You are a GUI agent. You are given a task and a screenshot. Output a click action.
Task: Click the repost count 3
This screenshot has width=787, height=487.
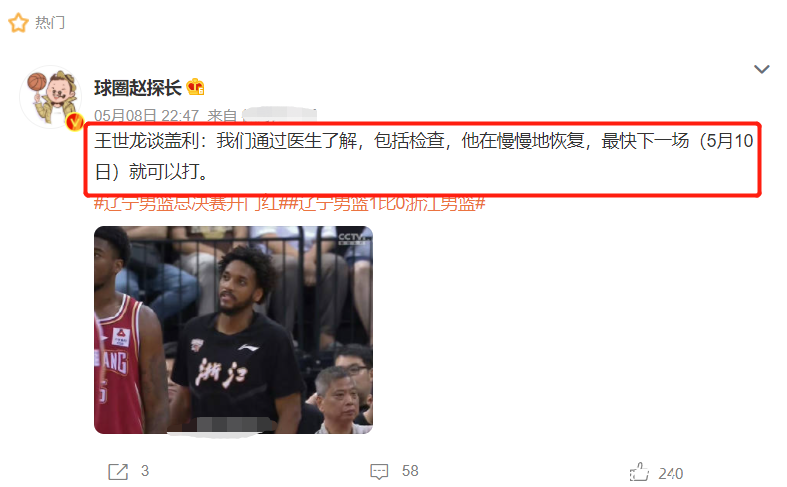click(x=145, y=471)
